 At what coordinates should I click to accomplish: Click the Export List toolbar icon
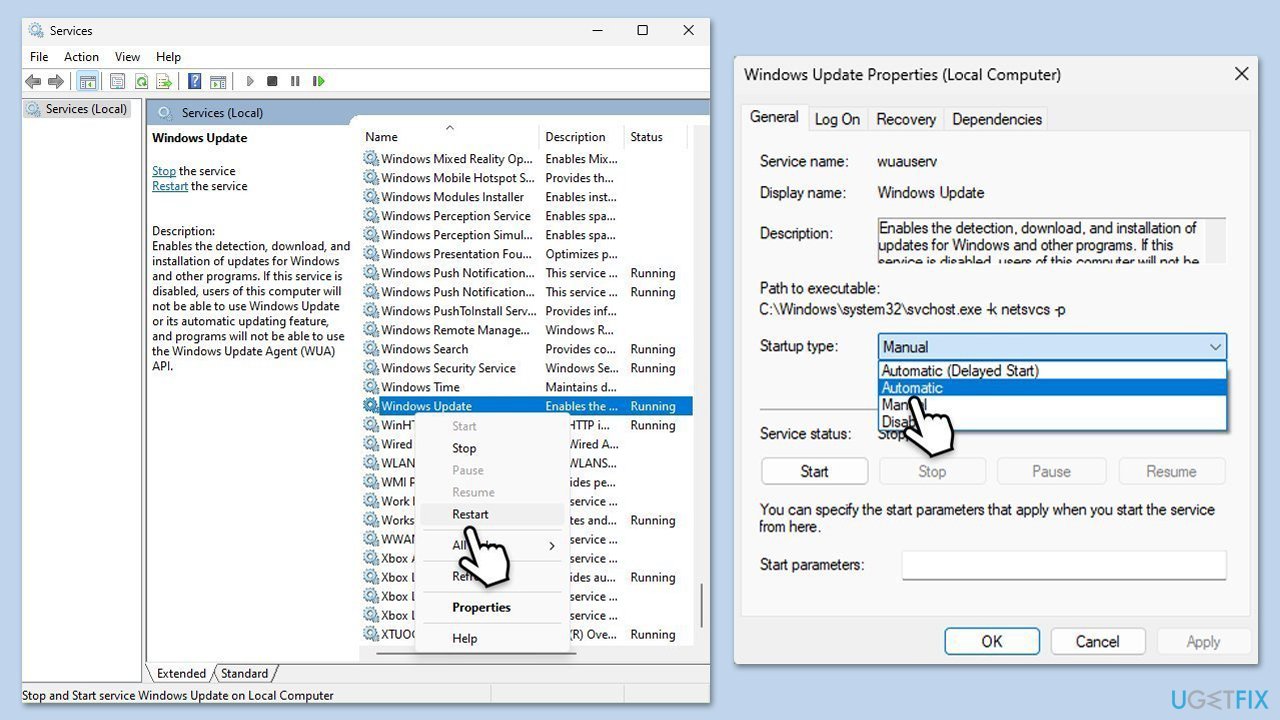coord(164,81)
